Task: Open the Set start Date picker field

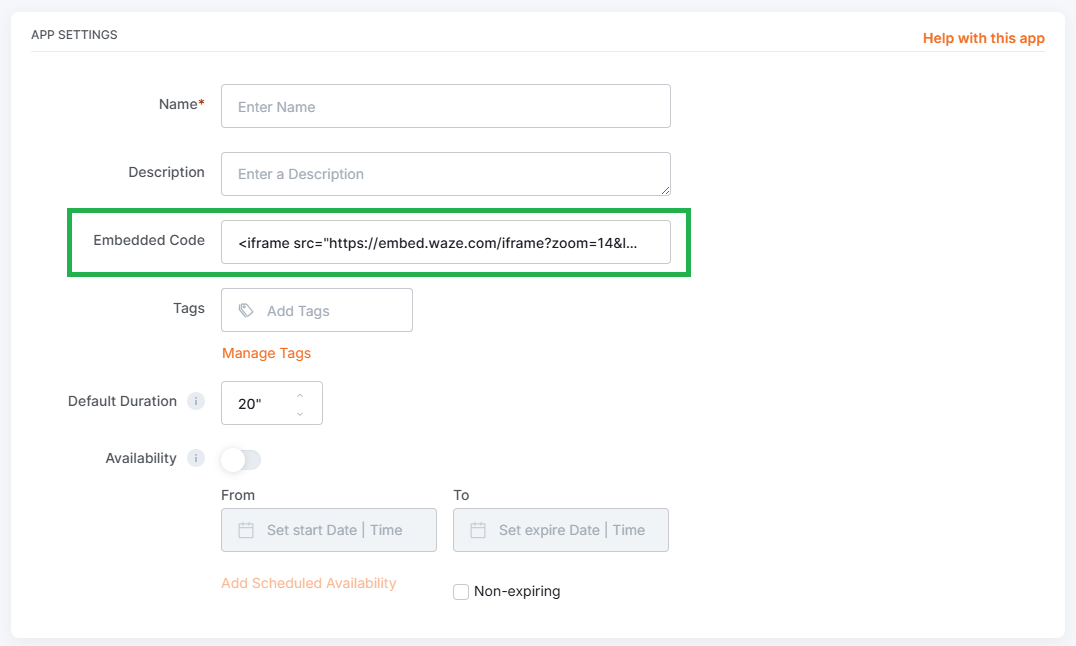Action: tap(334, 530)
